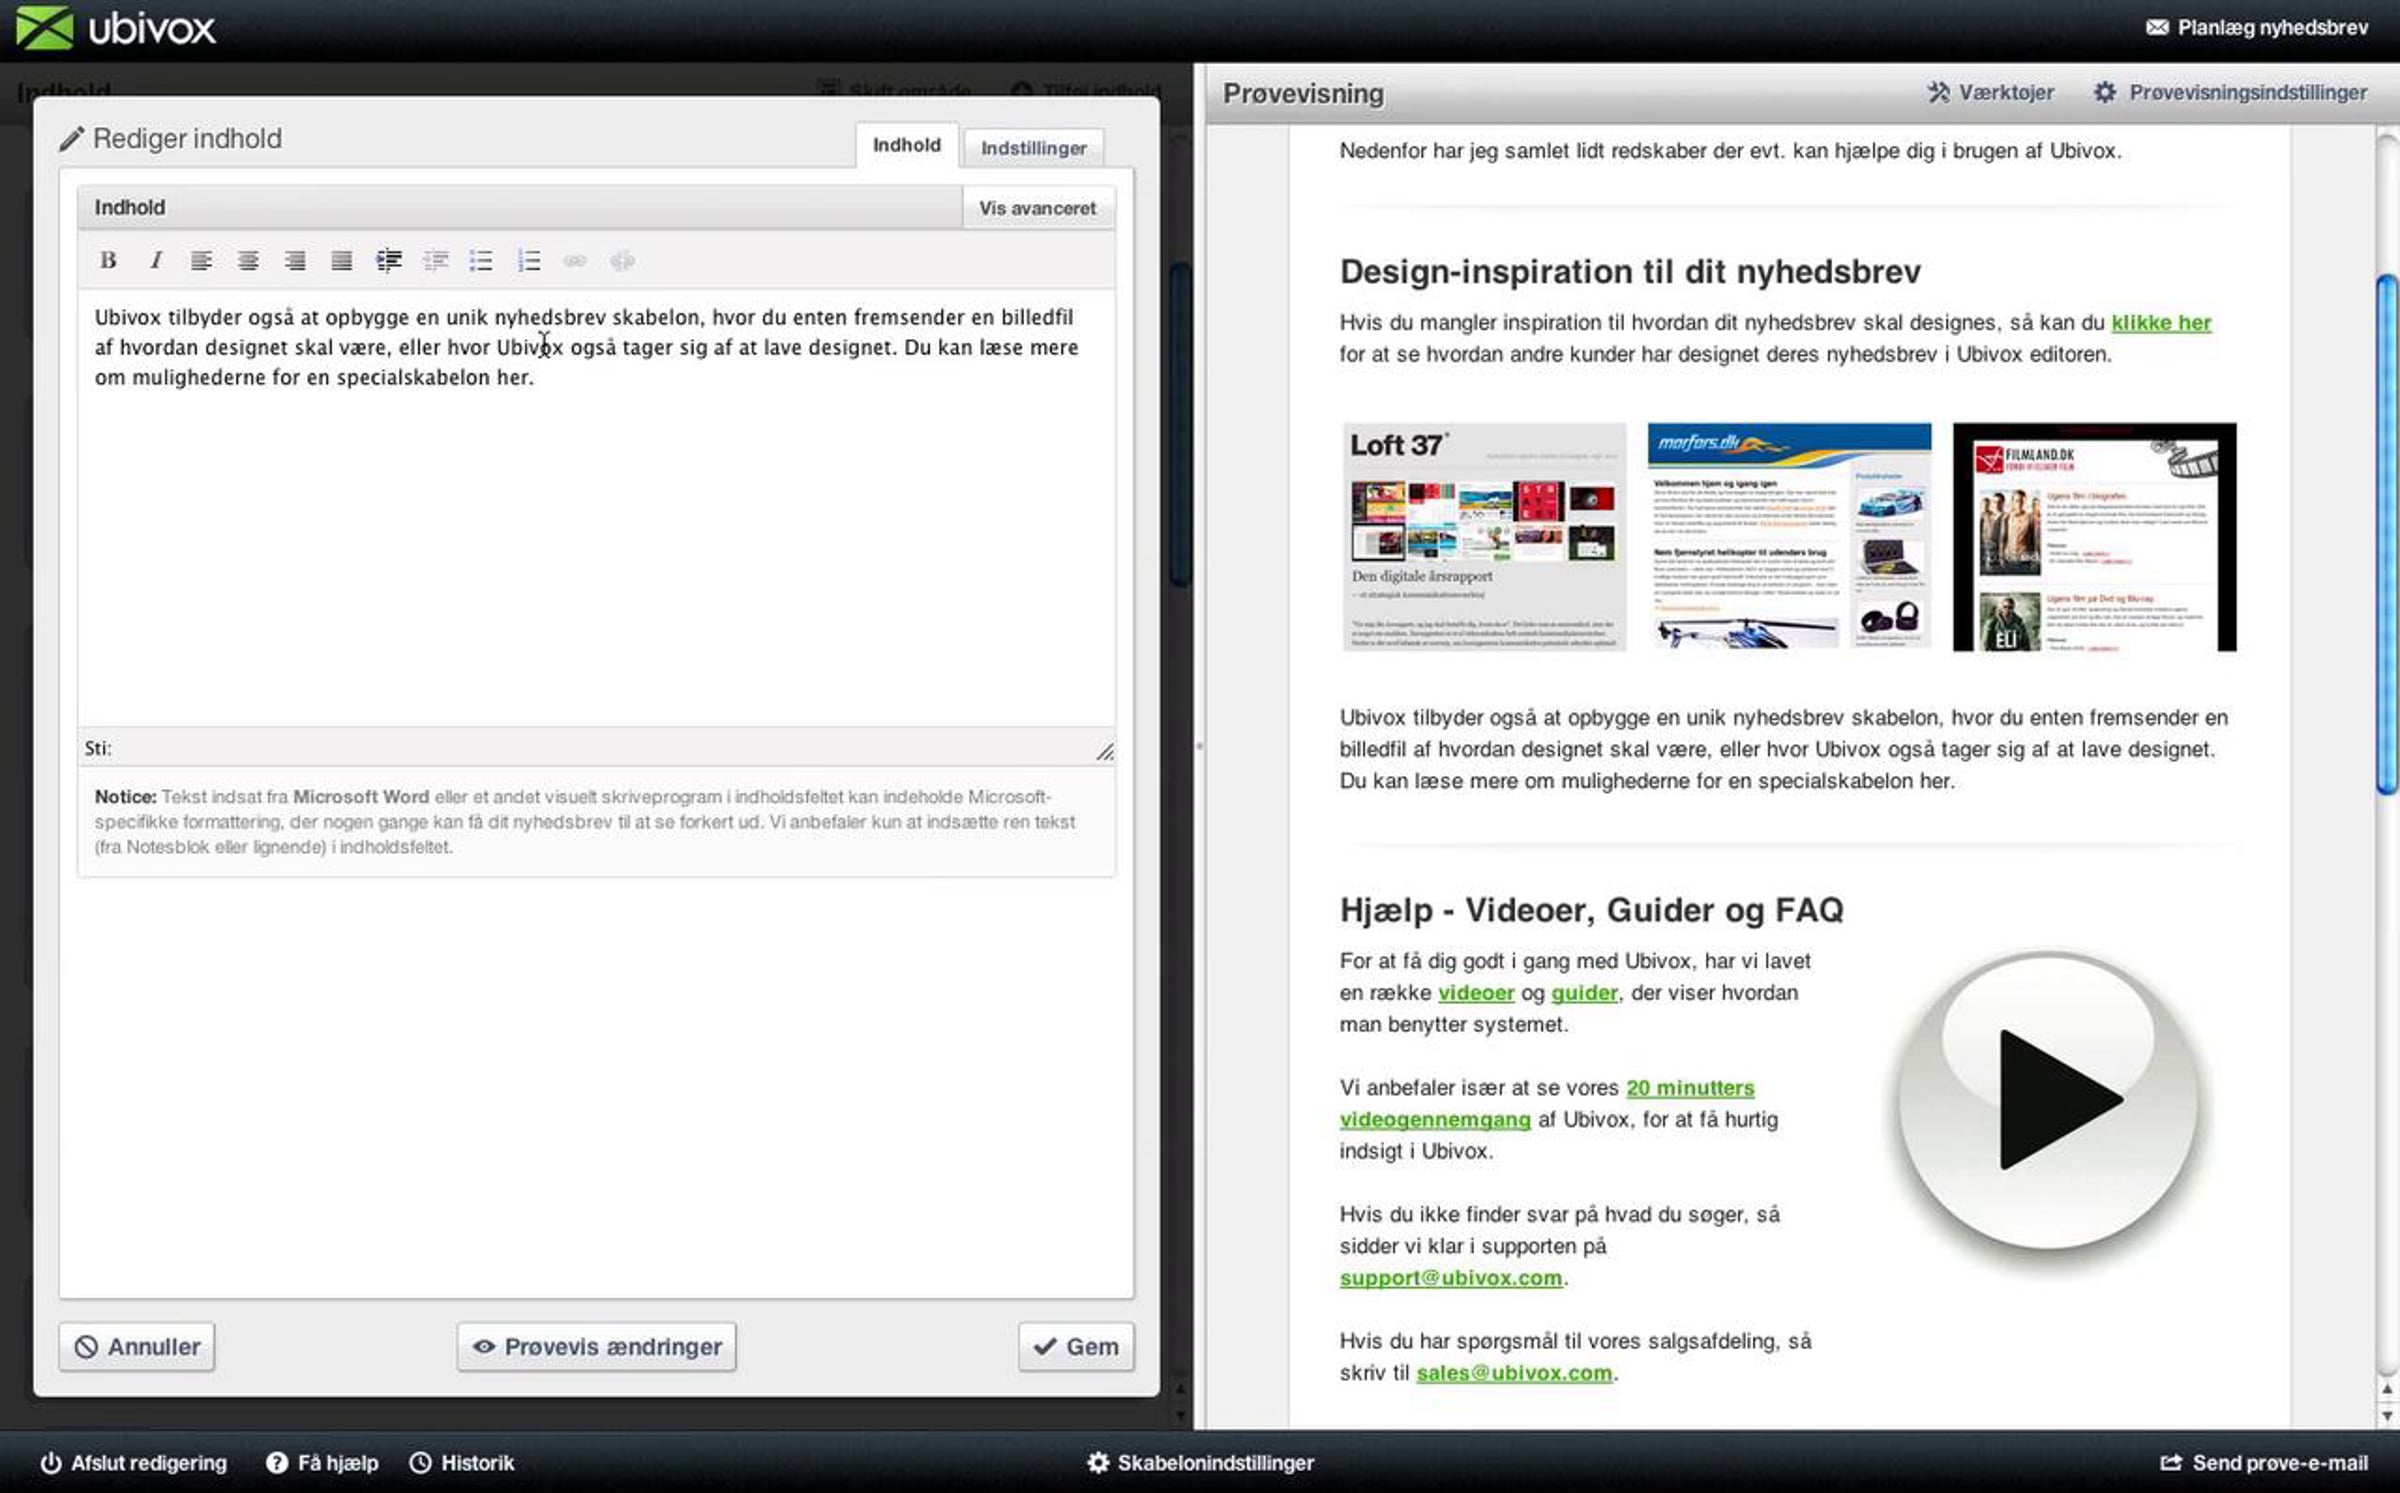Open the Loft 37 newsletter thumbnail
The width and height of the screenshot is (2400, 1493).
tap(1484, 537)
